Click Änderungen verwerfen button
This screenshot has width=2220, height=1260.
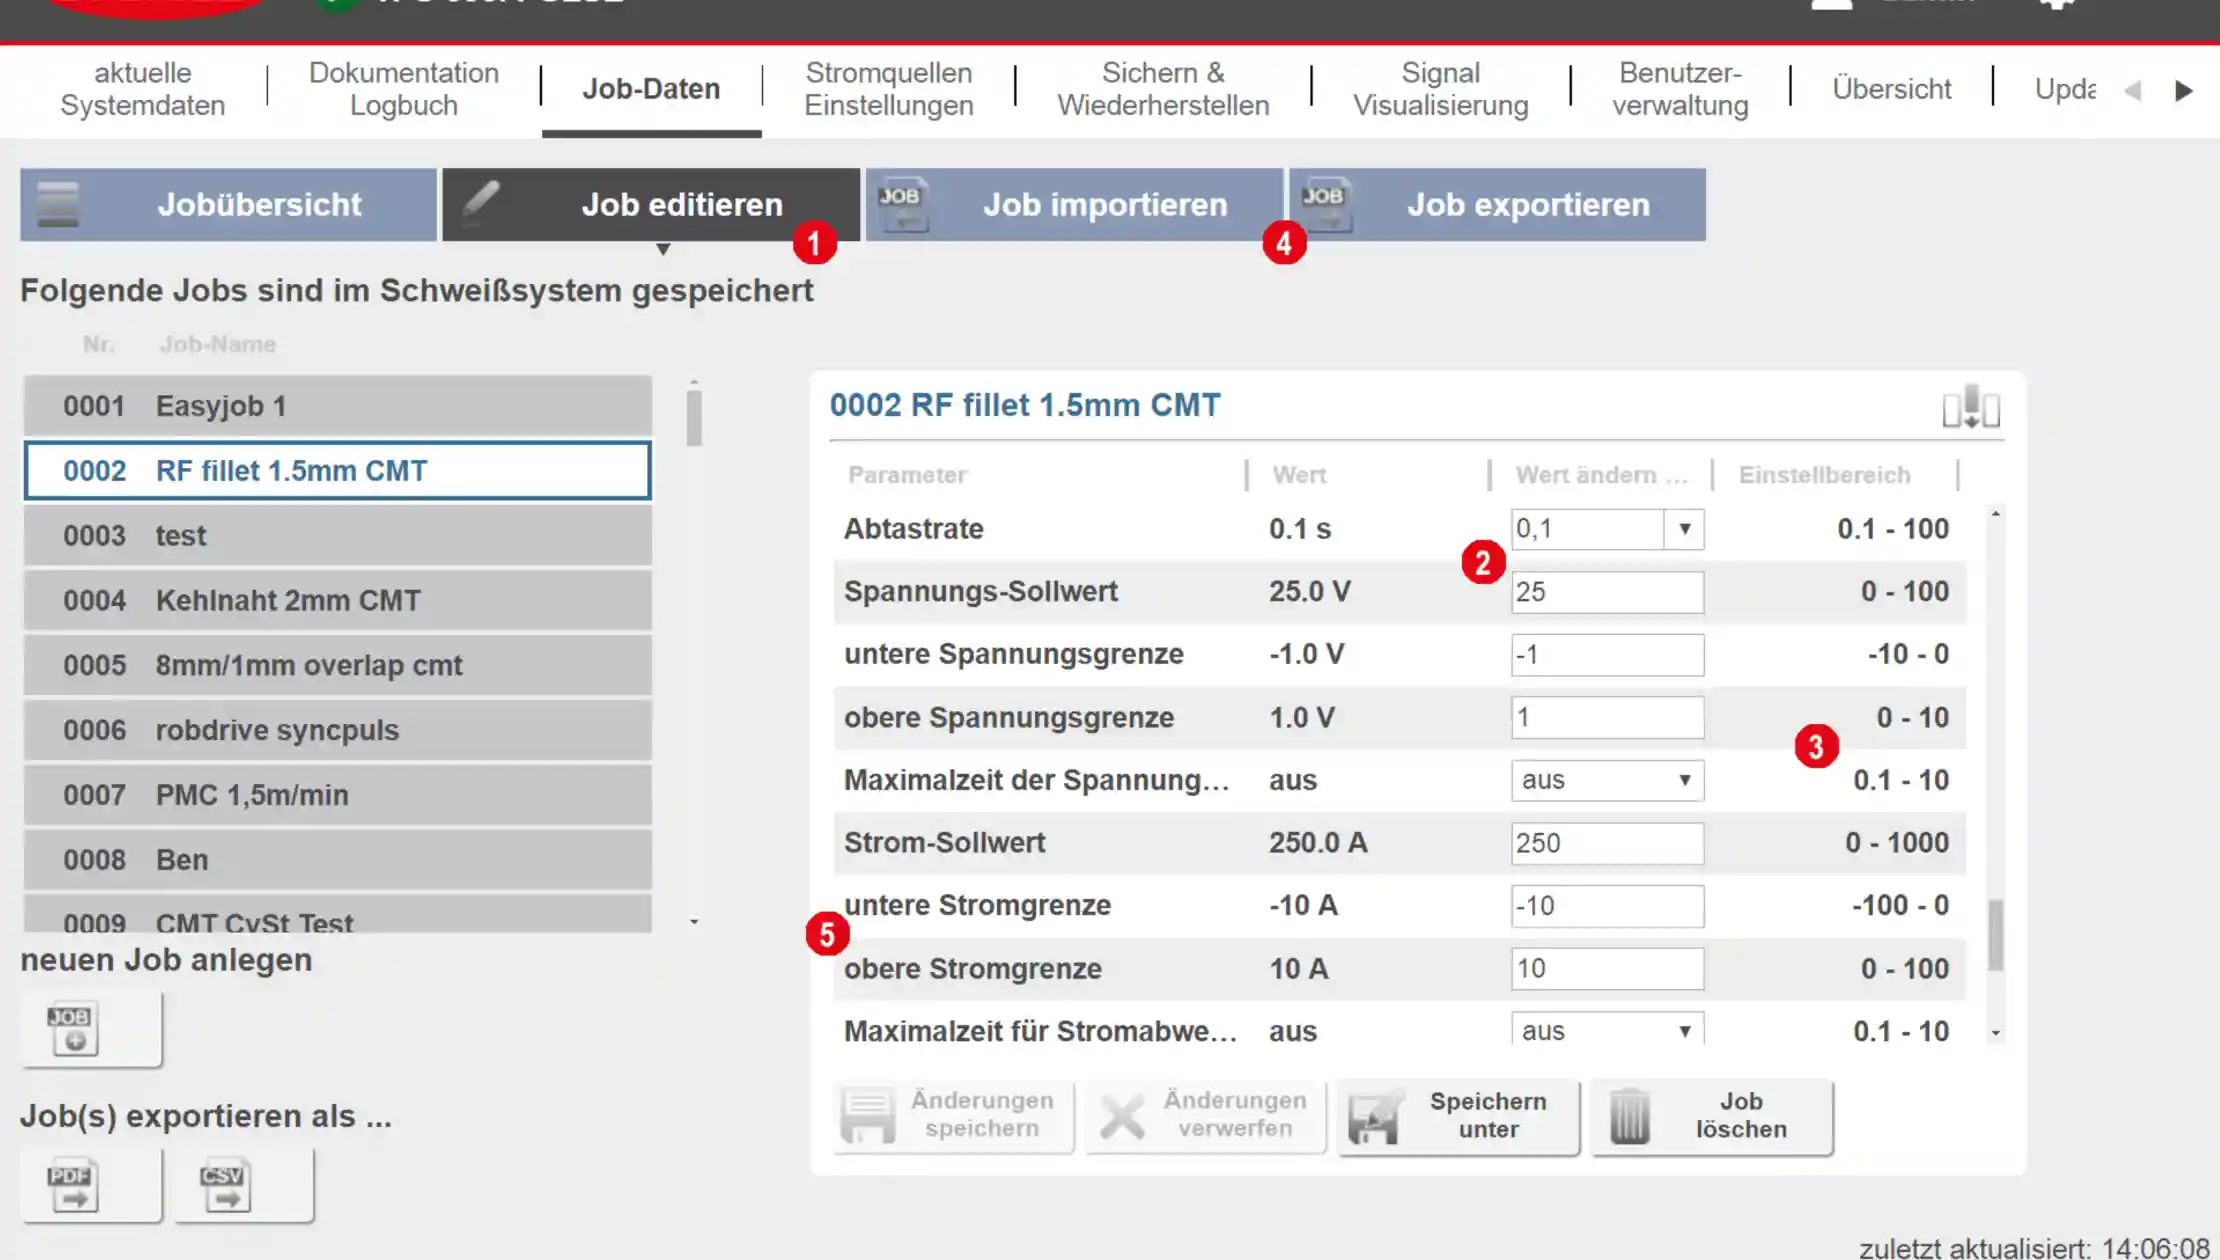point(1205,1115)
